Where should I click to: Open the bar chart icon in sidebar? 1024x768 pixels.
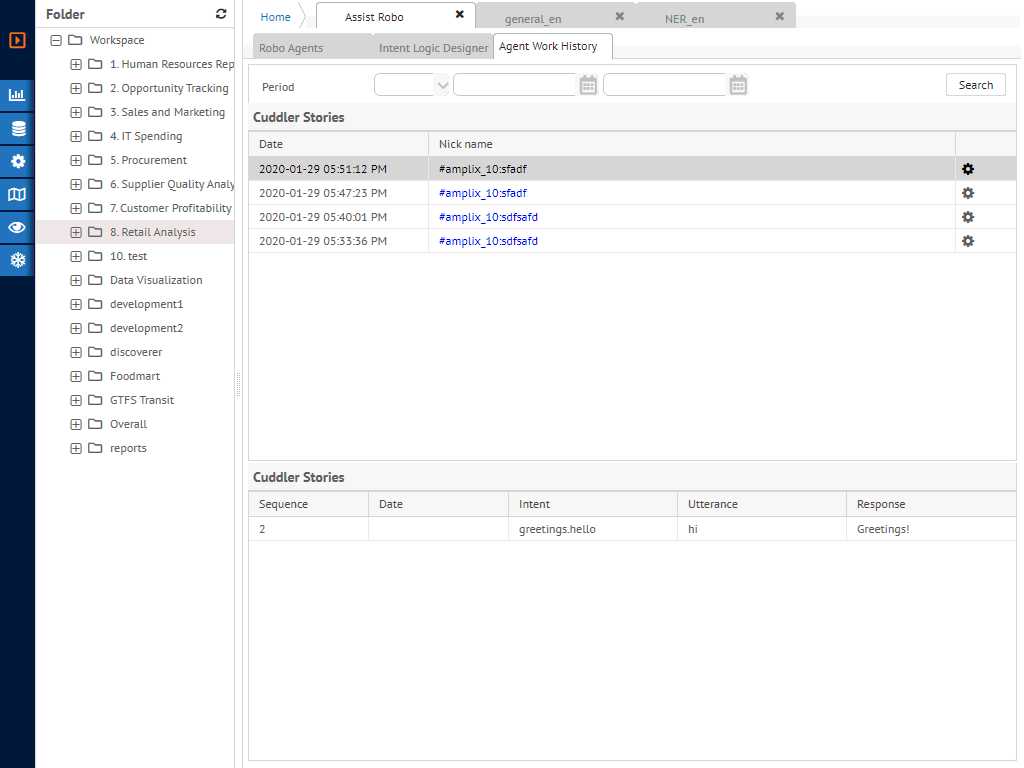point(17,95)
